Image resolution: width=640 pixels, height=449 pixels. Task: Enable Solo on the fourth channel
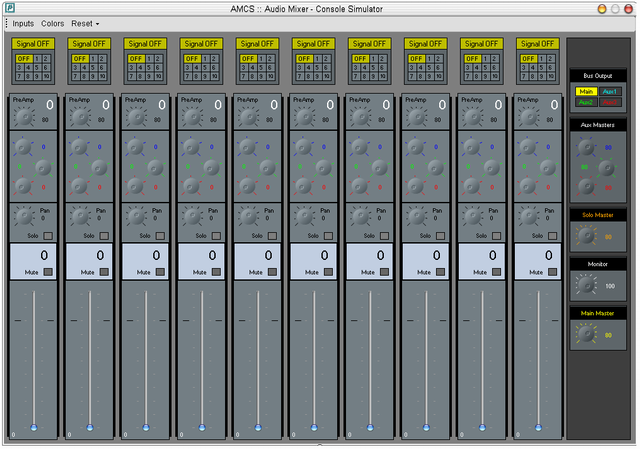[x=216, y=236]
